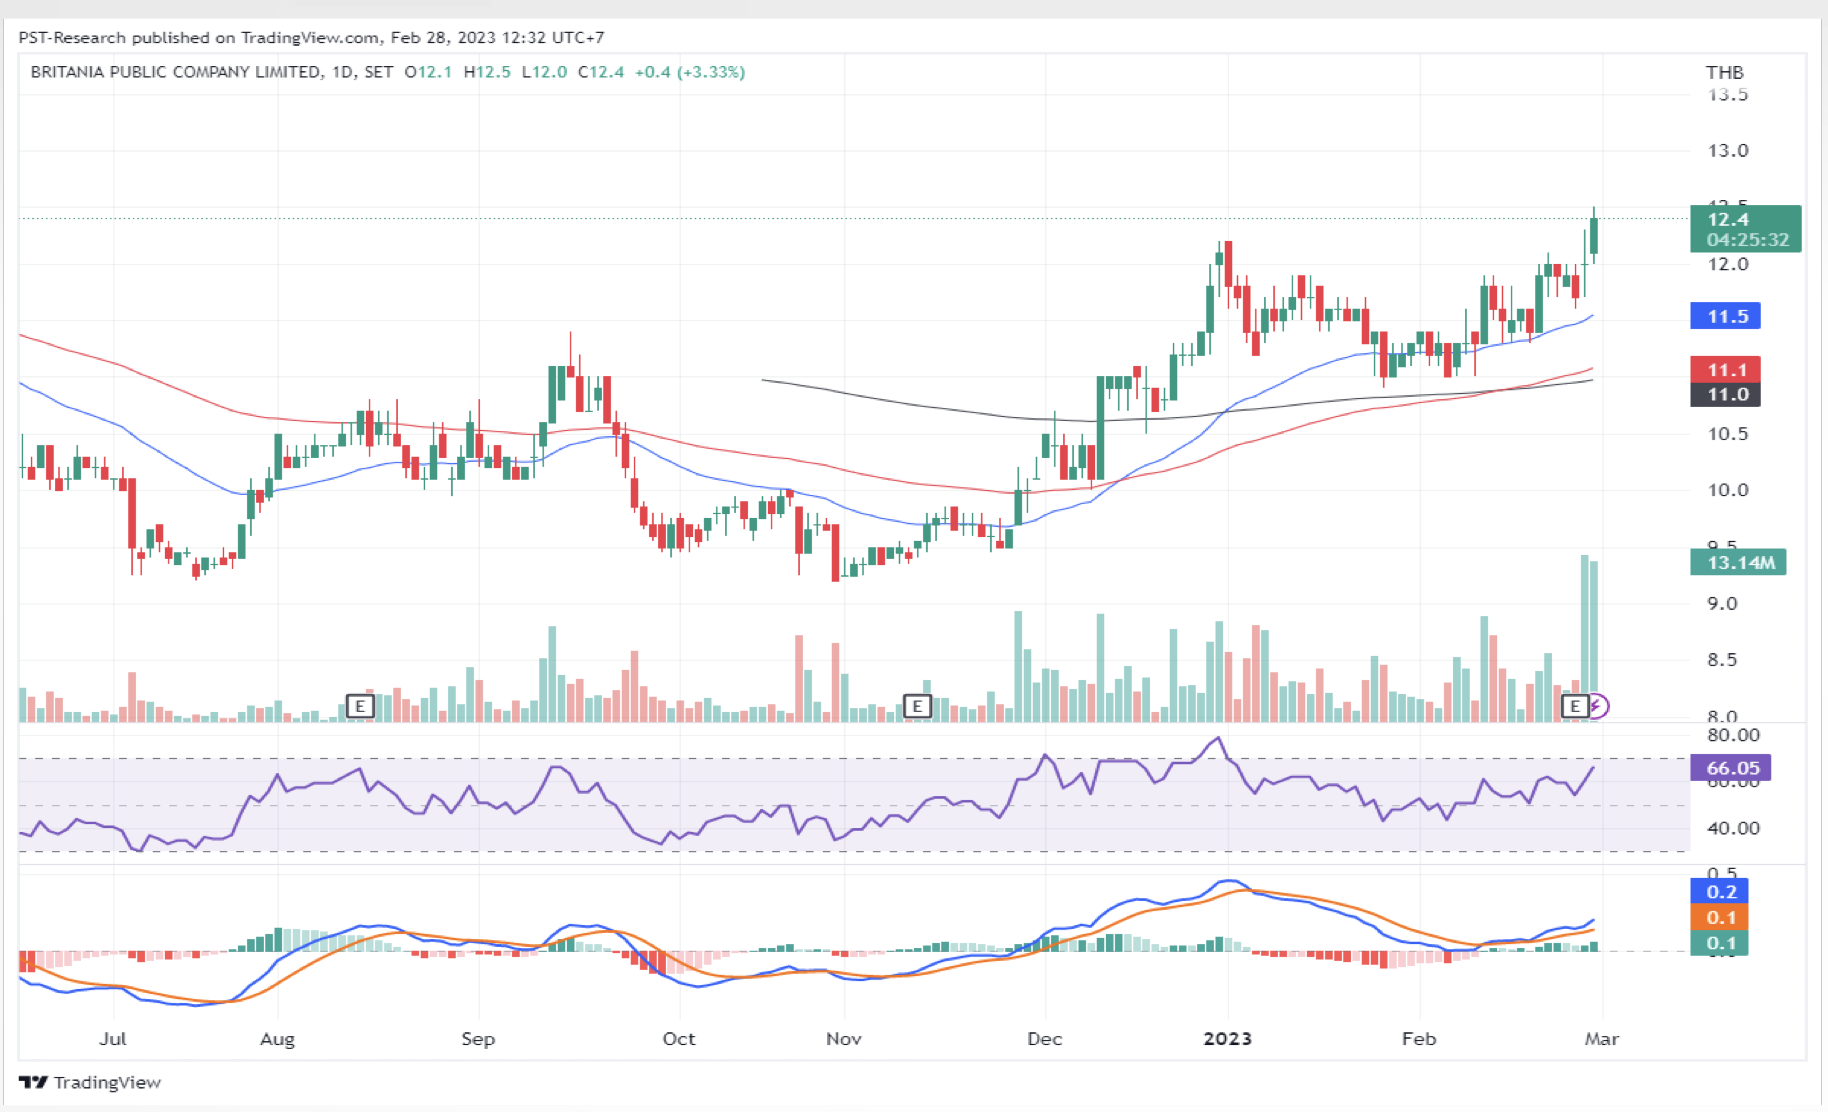Click the Aug label on time axis
This screenshot has height=1112, width=1828.
pyautogui.click(x=277, y=1038)
